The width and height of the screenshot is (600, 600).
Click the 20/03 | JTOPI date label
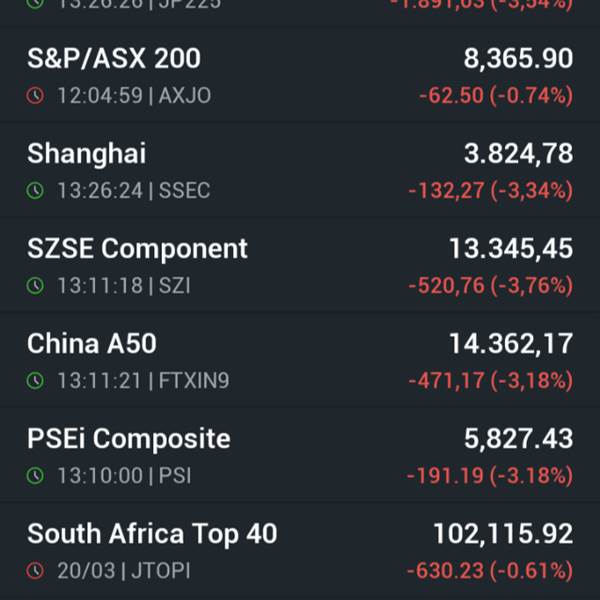(x=123, y=571)
